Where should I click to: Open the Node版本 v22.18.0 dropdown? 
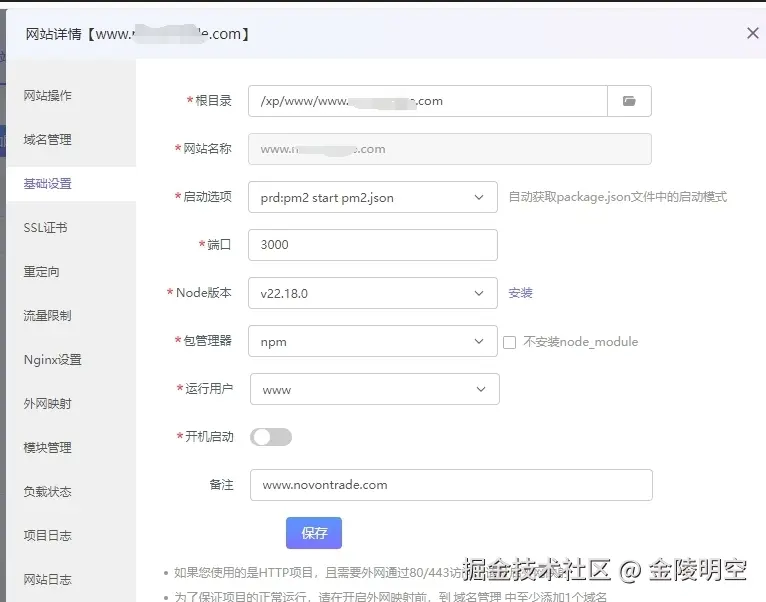373,293
